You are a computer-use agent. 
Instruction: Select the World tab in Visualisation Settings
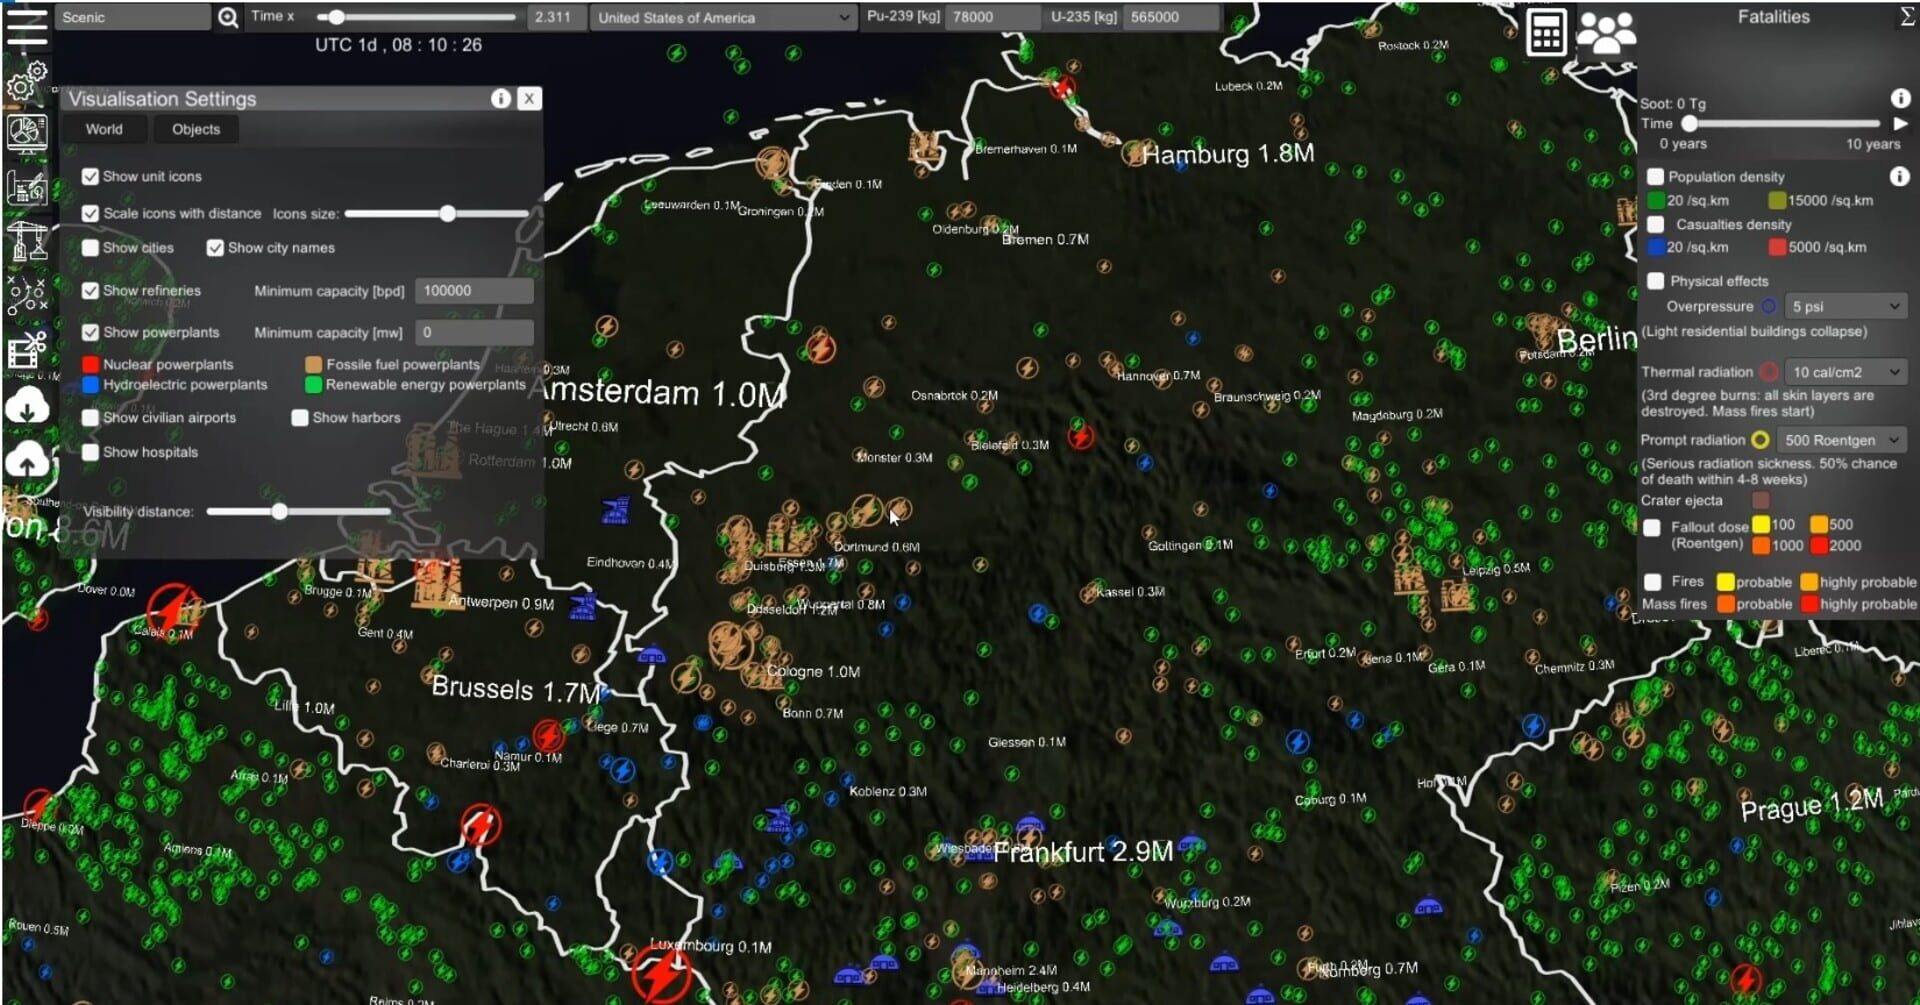click(x=105, y=129)
